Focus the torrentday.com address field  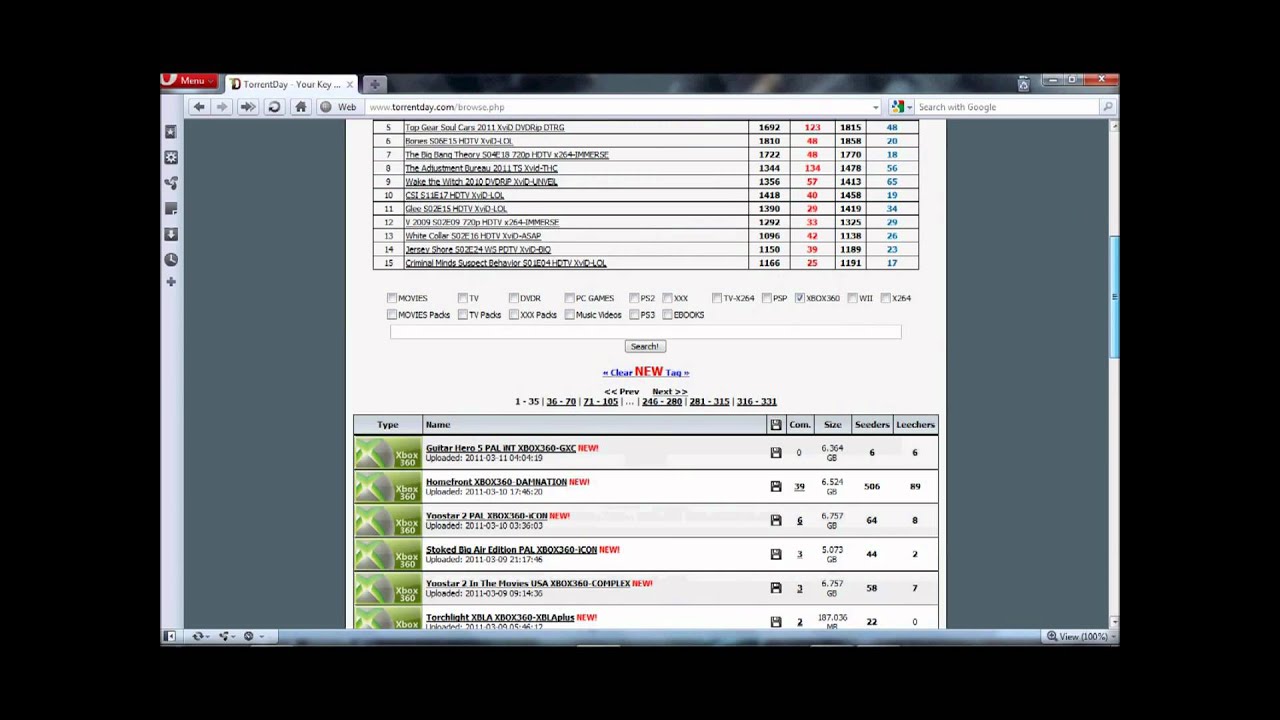pyautogui.click(x=615, y=107)
